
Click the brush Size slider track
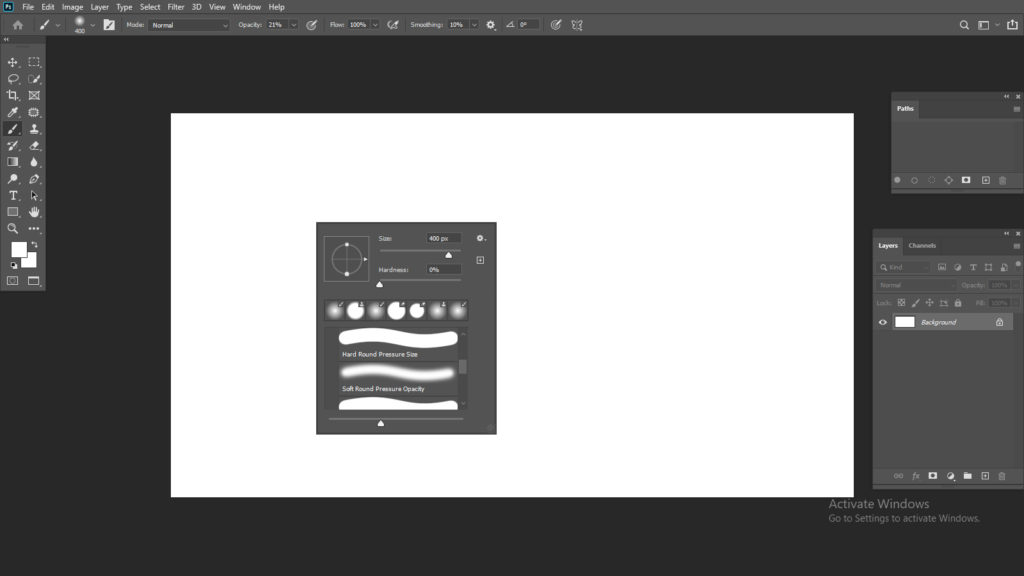click(x=420, y=251)
